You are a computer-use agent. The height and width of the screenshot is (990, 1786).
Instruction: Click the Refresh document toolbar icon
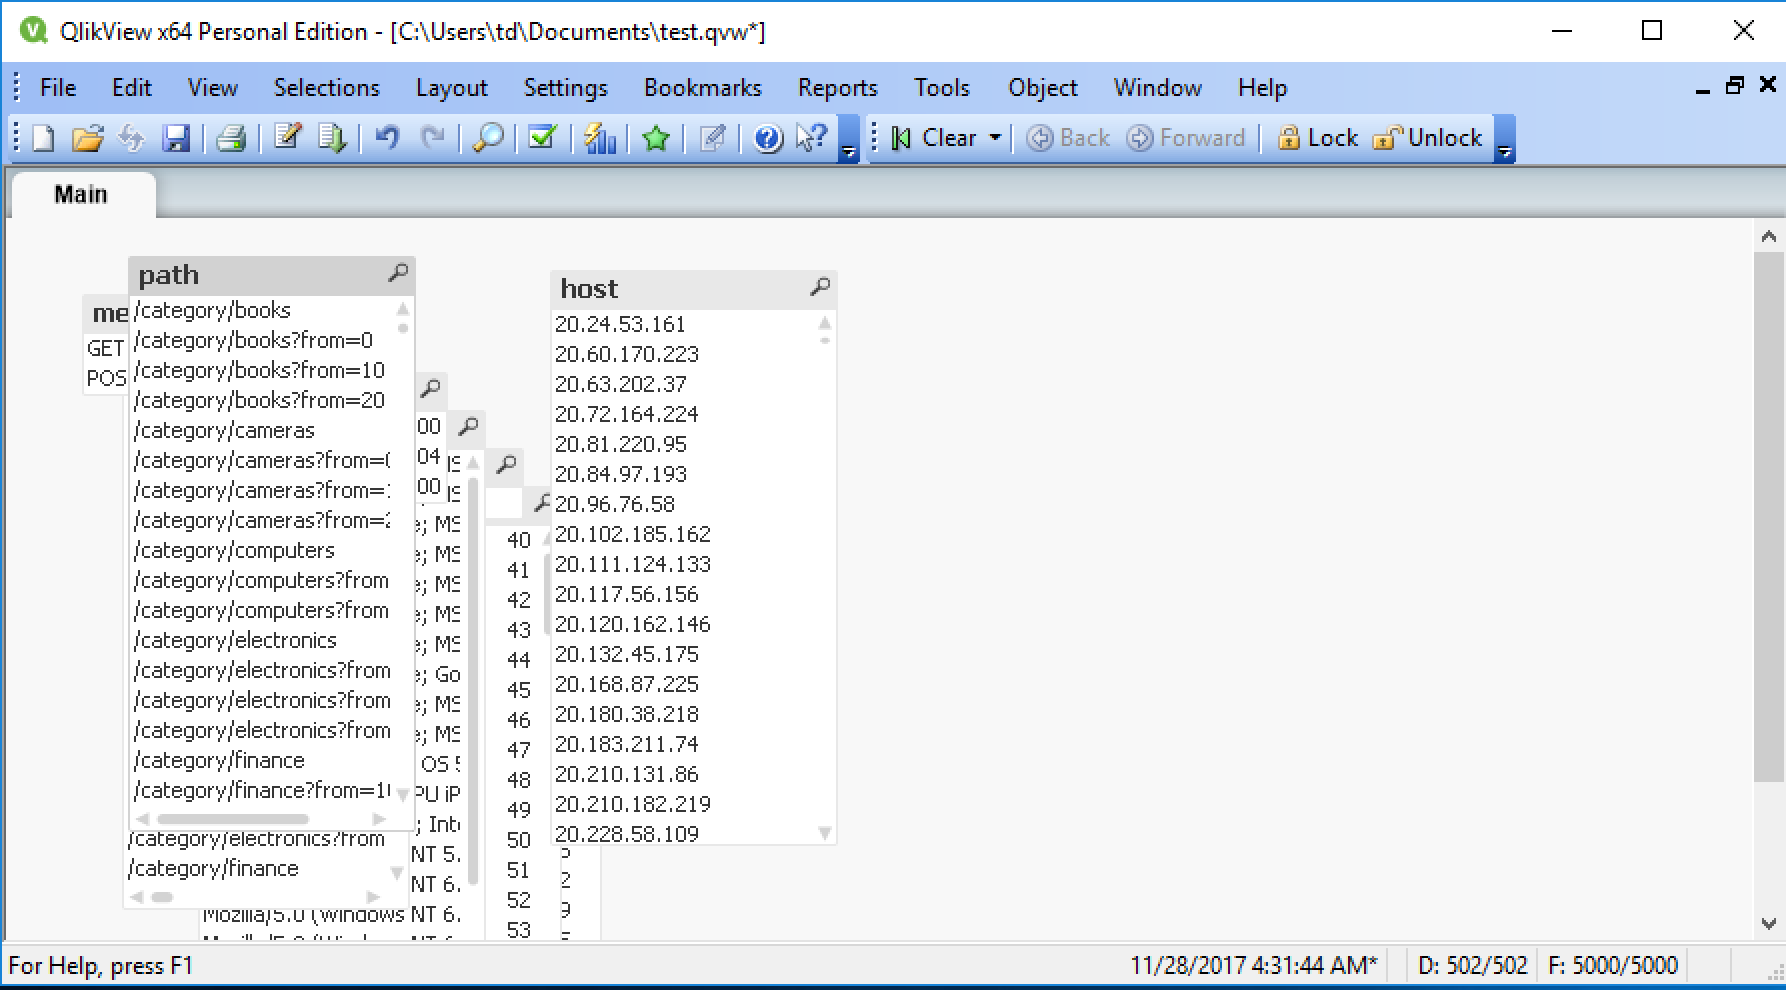[x=131, y=138]
